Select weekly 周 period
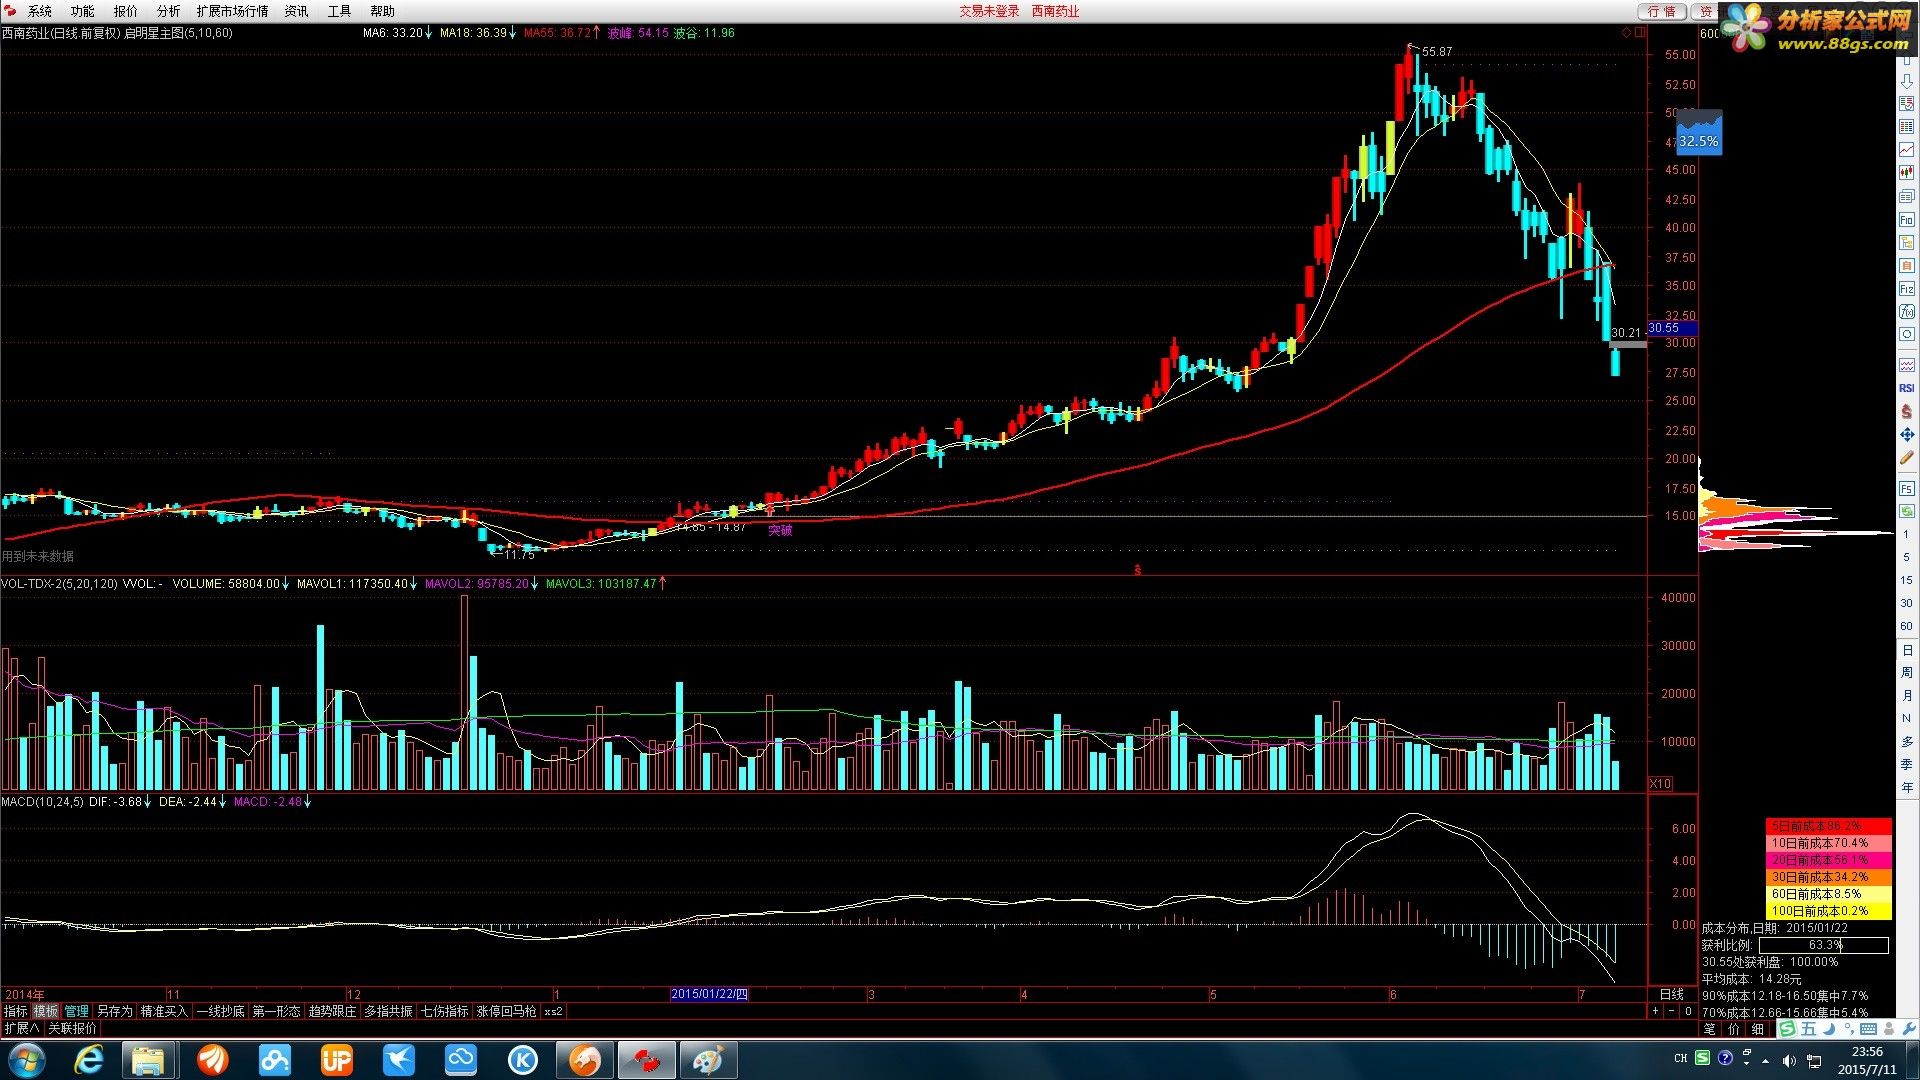Image resolution: width=1920 pixels, height=1080 pixels. point(1906,673)
